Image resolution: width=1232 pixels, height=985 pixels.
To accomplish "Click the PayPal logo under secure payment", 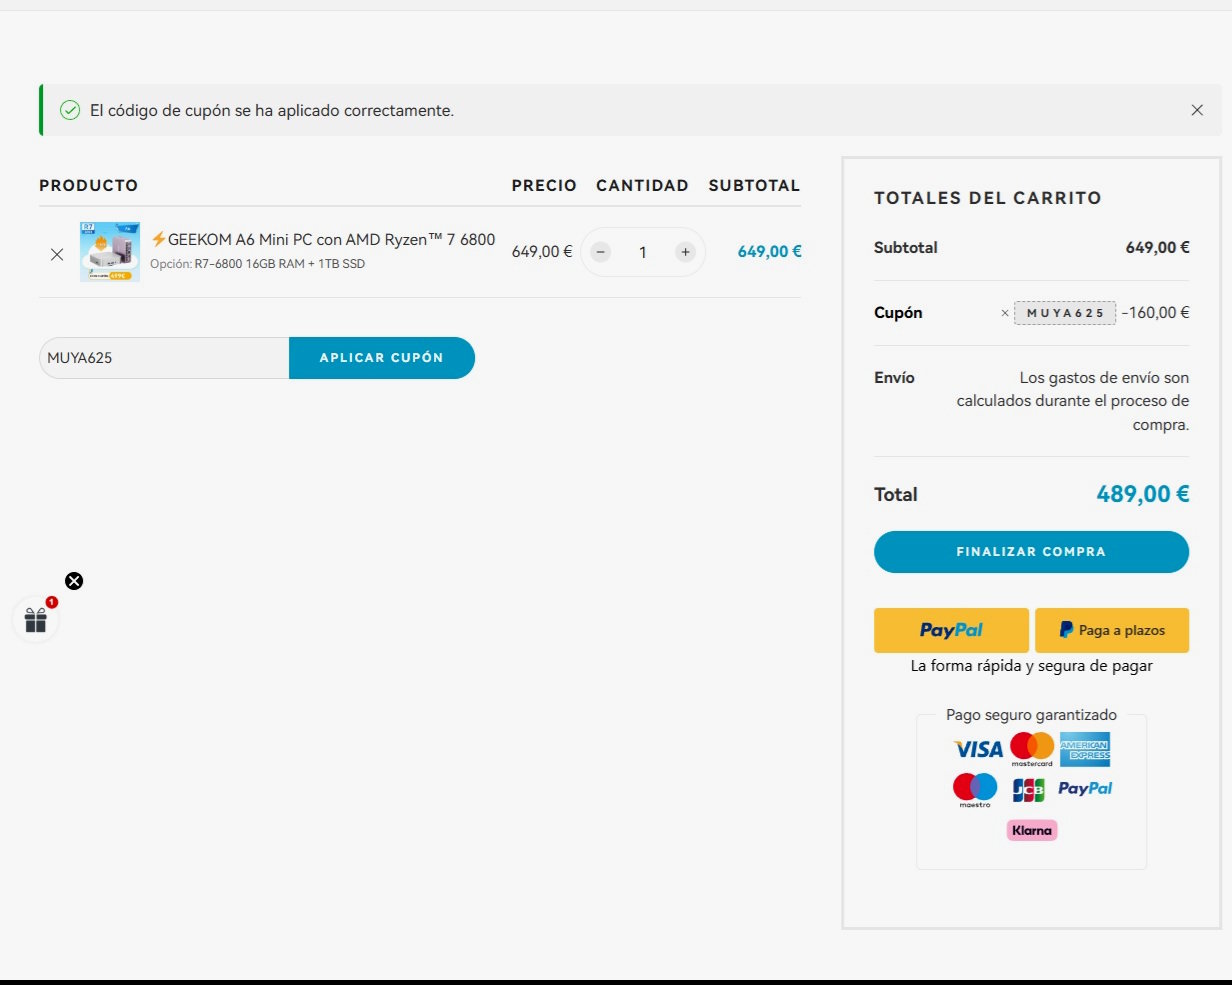I will pyautogui.click(x=1085, y=789).
